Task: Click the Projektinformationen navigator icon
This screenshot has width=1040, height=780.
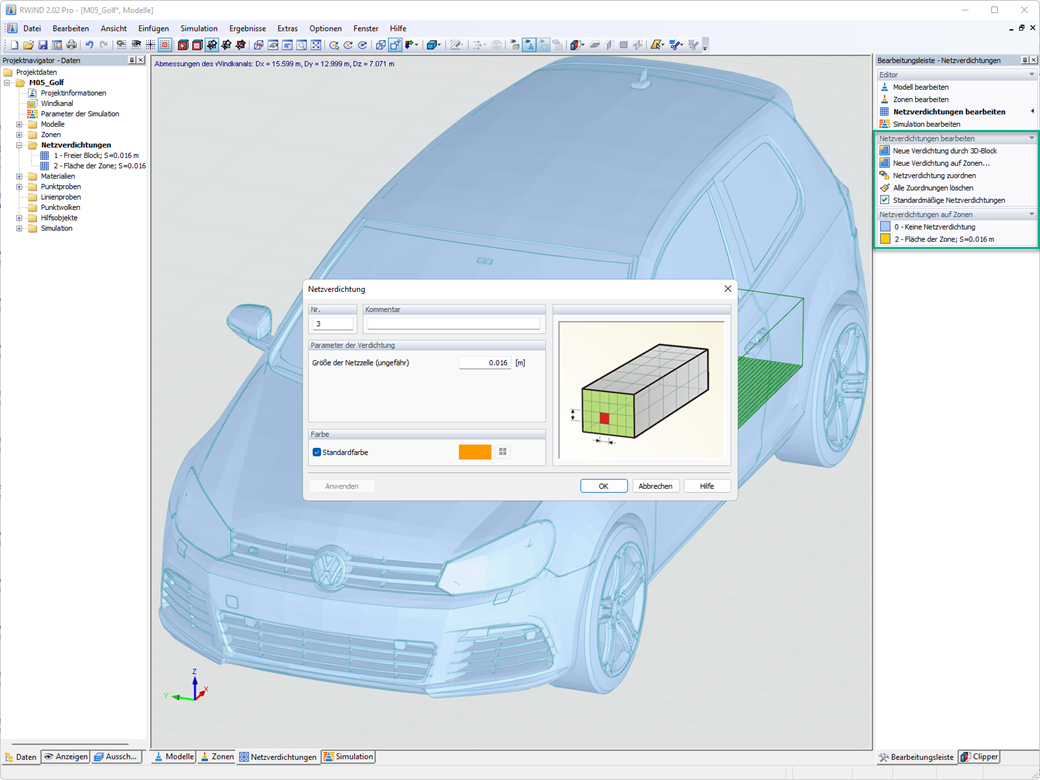Action: click(x=32, y=93)
